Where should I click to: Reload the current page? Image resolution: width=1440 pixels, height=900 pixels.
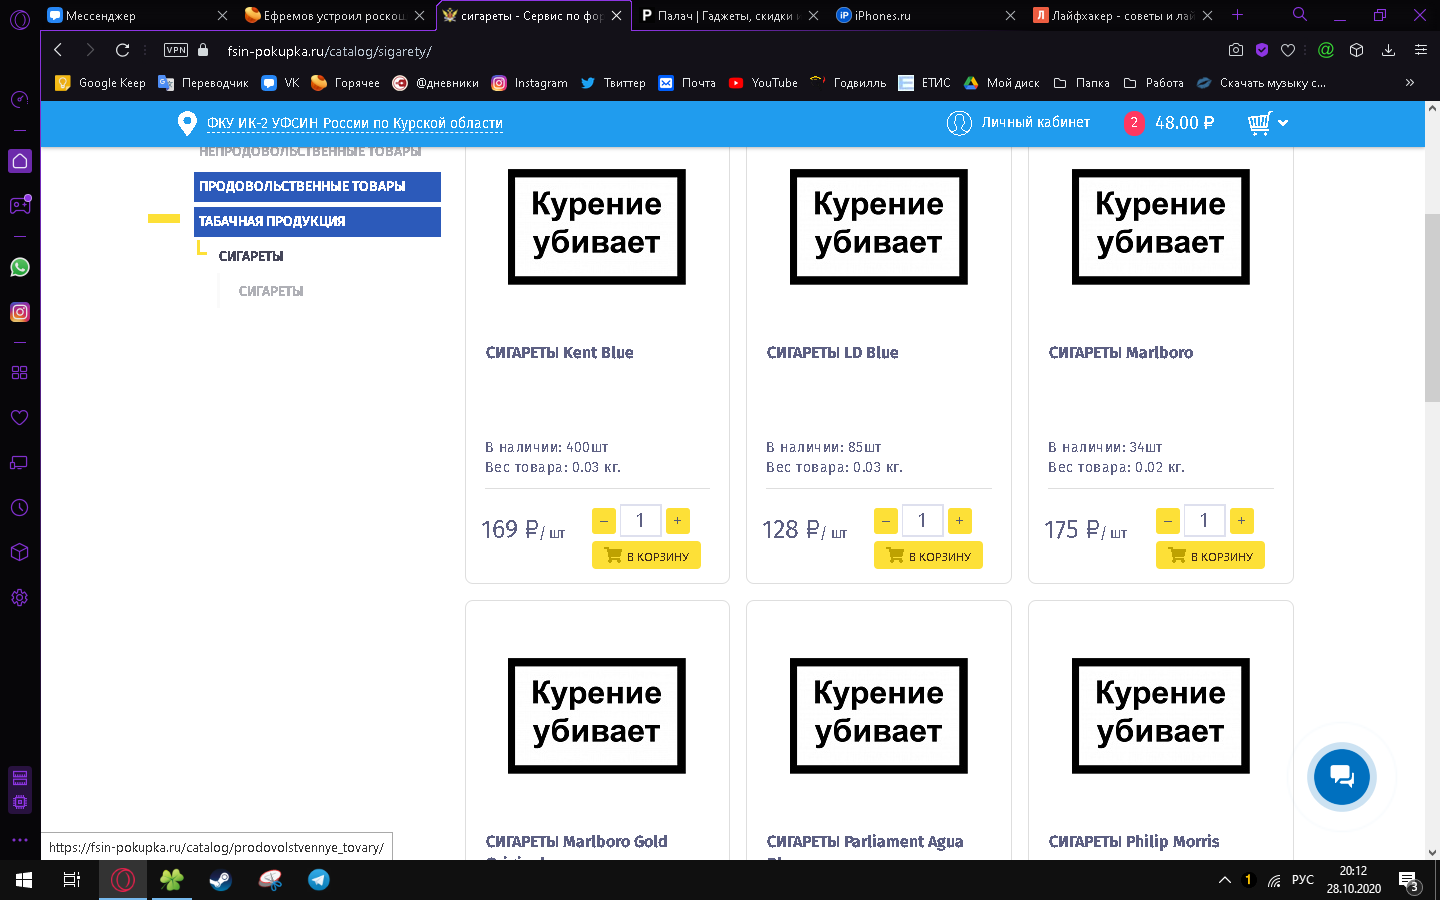point(122,50)
